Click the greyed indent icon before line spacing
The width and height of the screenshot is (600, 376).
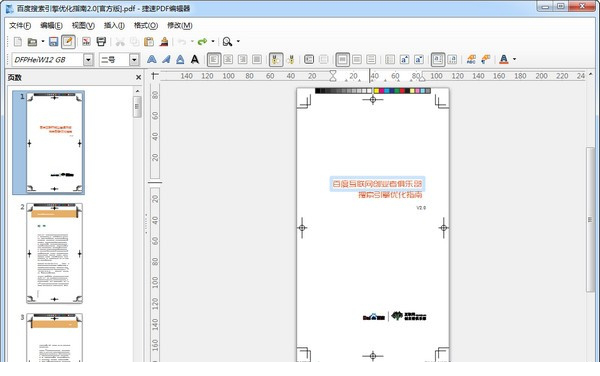tap(323, 59)
